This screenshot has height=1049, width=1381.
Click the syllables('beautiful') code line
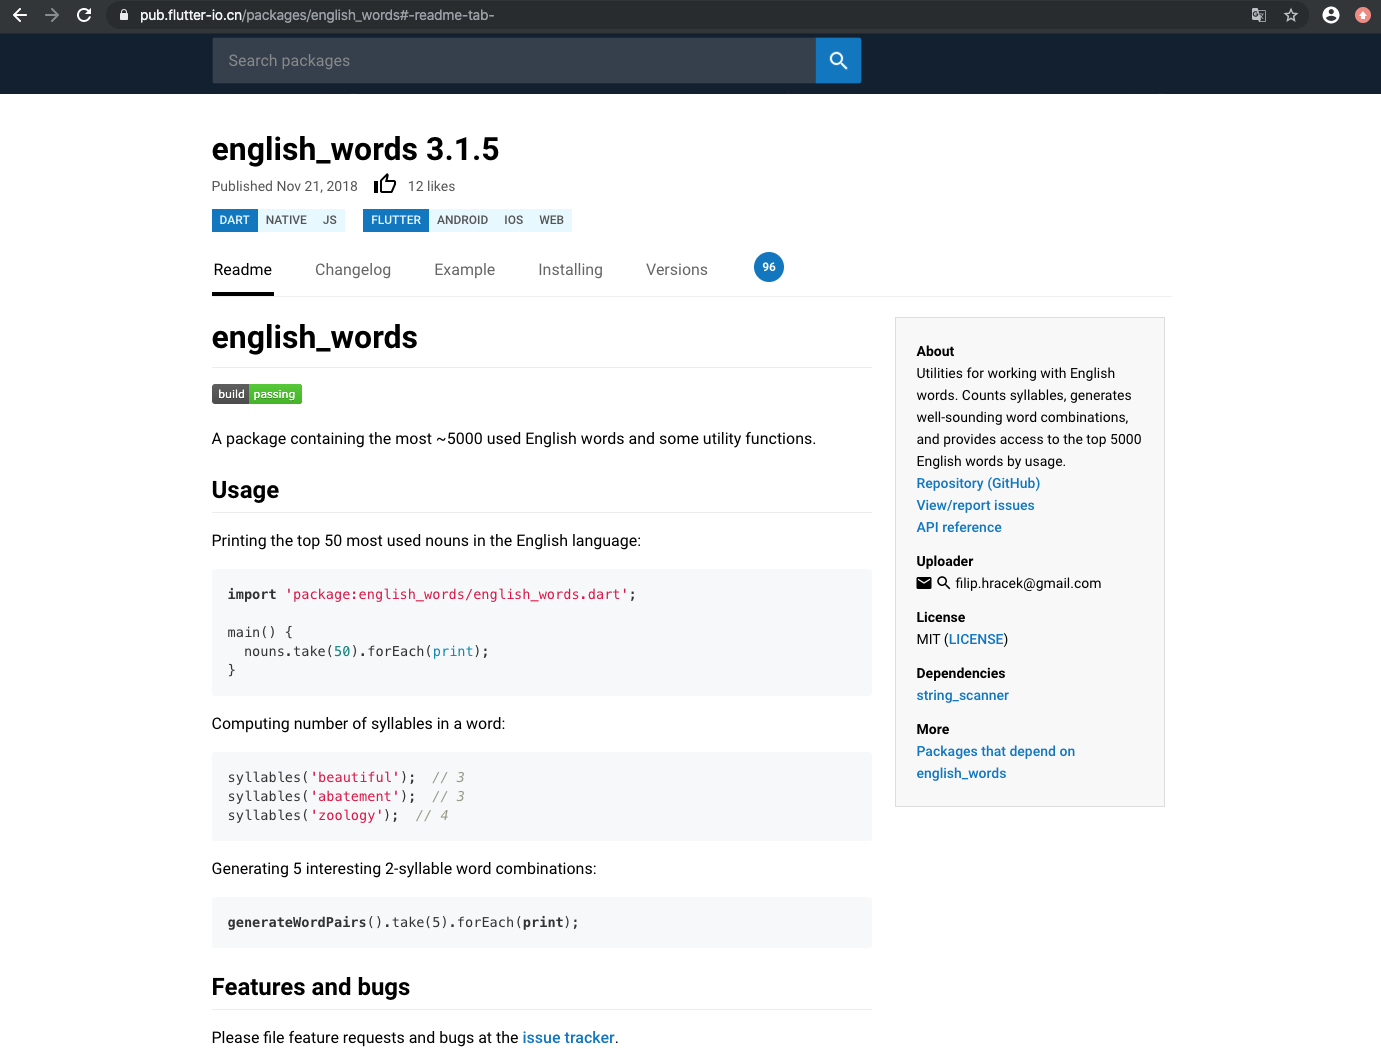346,777
